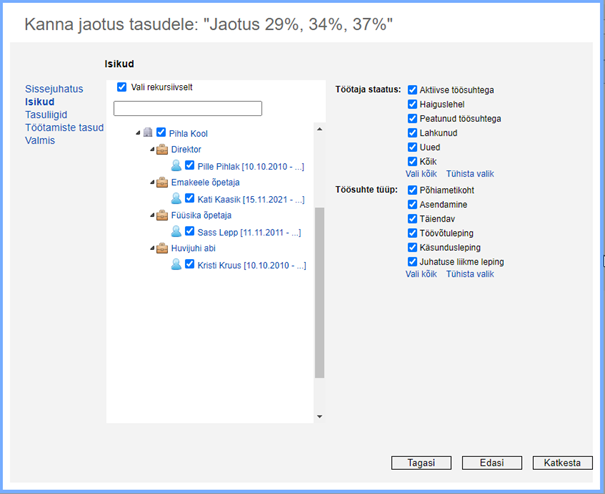Image resolution: width=605 pixels, height=494 pixels.
Task: Uncheck the Vali rekursiivselt checkbox
Action: (122, 87)
